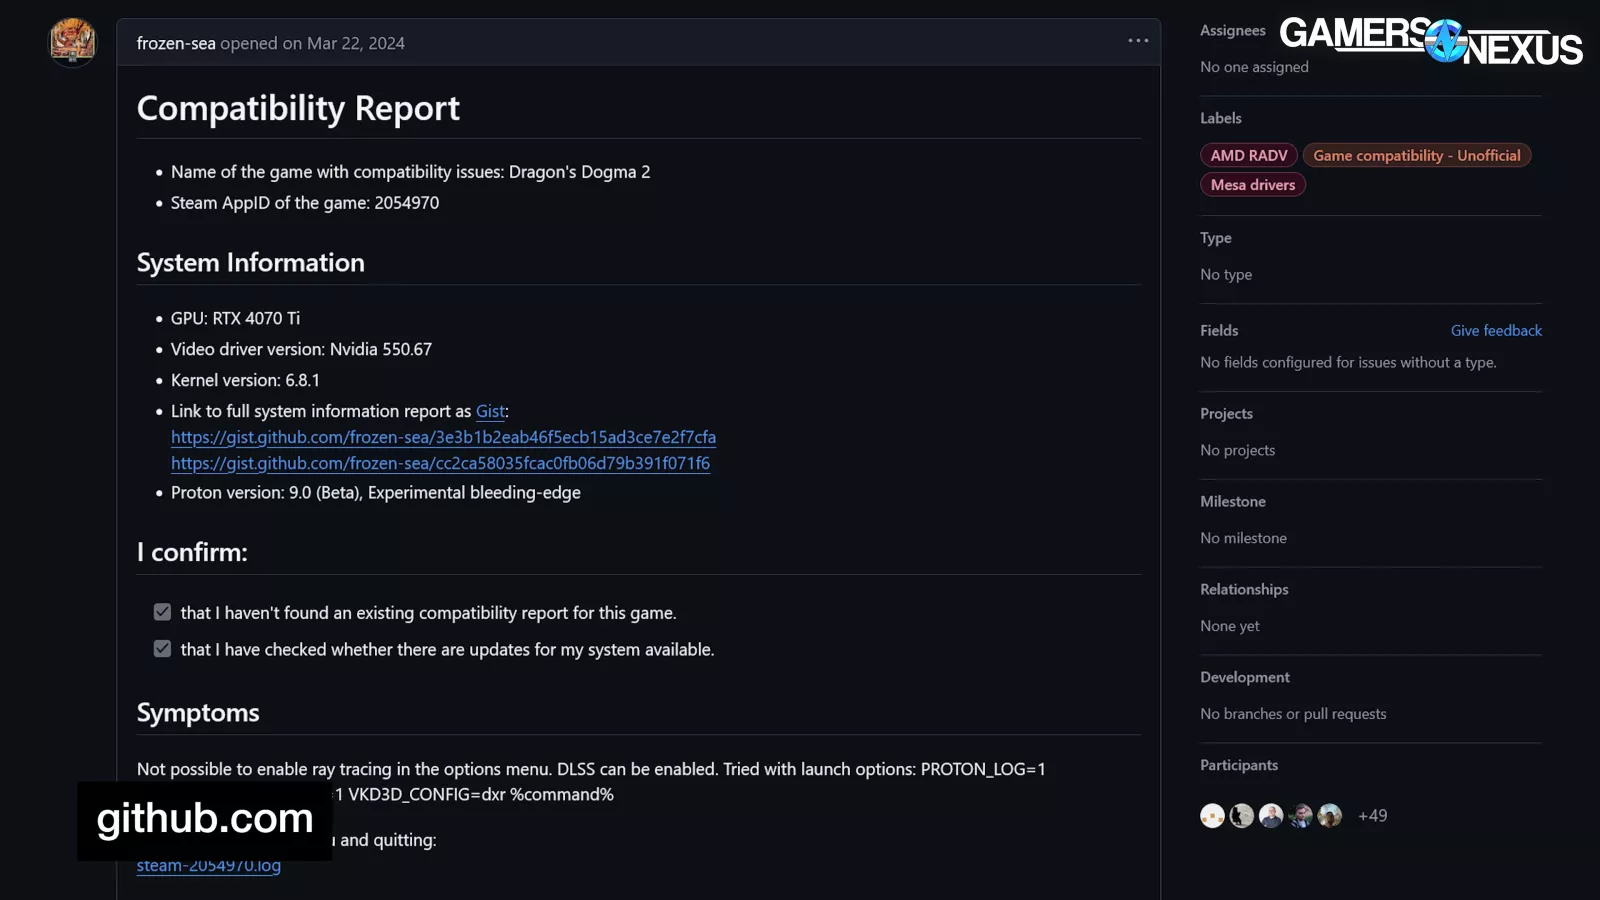Click the 'Not possible to enable ray tracing' paragraph
This screenshot has height=900, width=1600.
pos(591,781)
